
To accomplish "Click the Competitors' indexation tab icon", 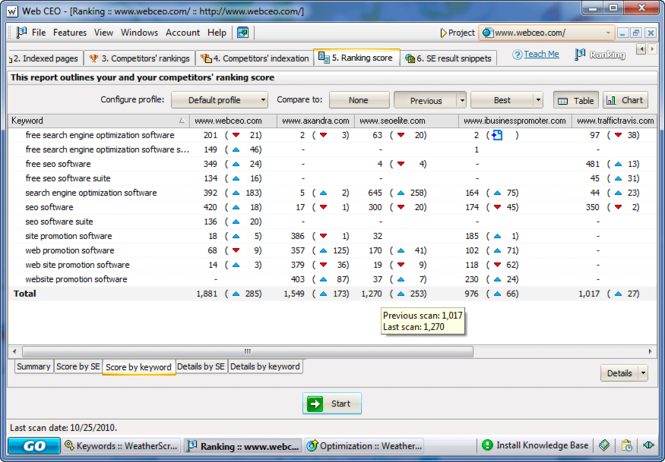I will coord(206,59).
